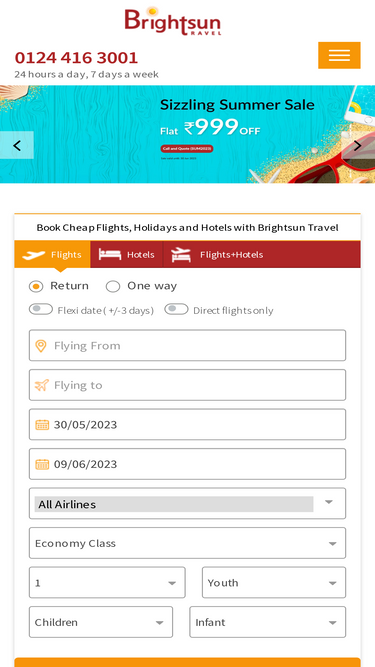Open the Youth passengers dropdown
375x667 pixels.
click(274, 583)
